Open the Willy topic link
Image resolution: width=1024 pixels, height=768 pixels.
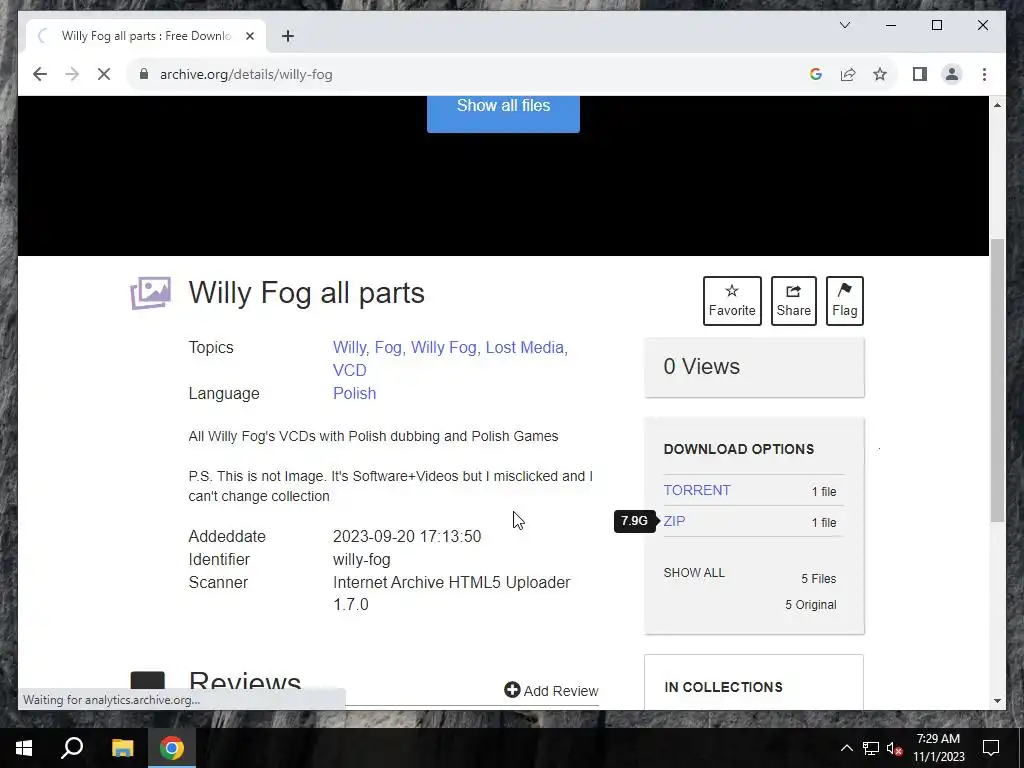(x=351, y=347)
